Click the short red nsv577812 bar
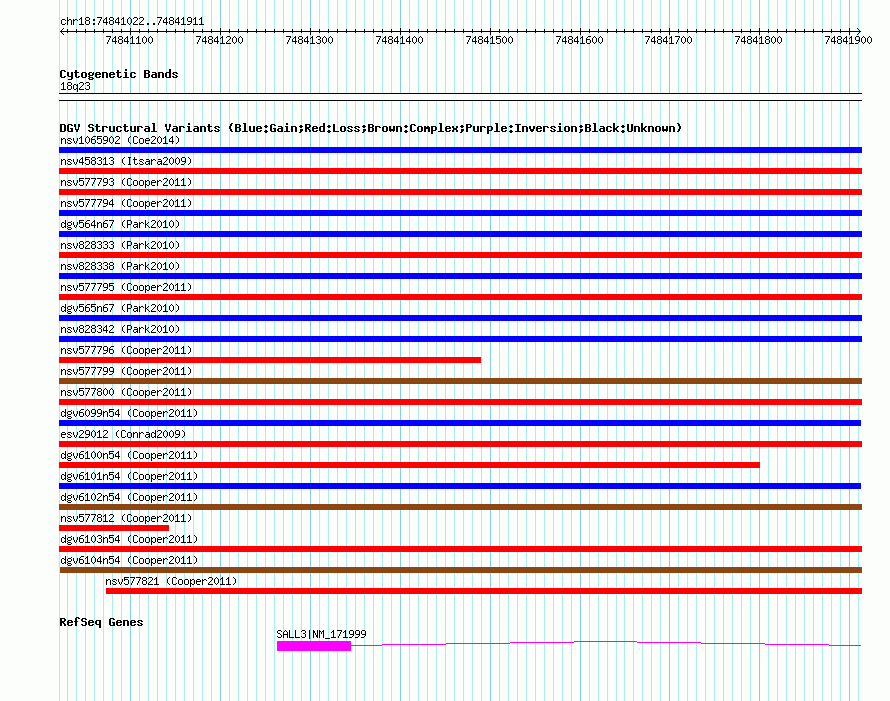The image size is (890, 701). click(114, 528)
